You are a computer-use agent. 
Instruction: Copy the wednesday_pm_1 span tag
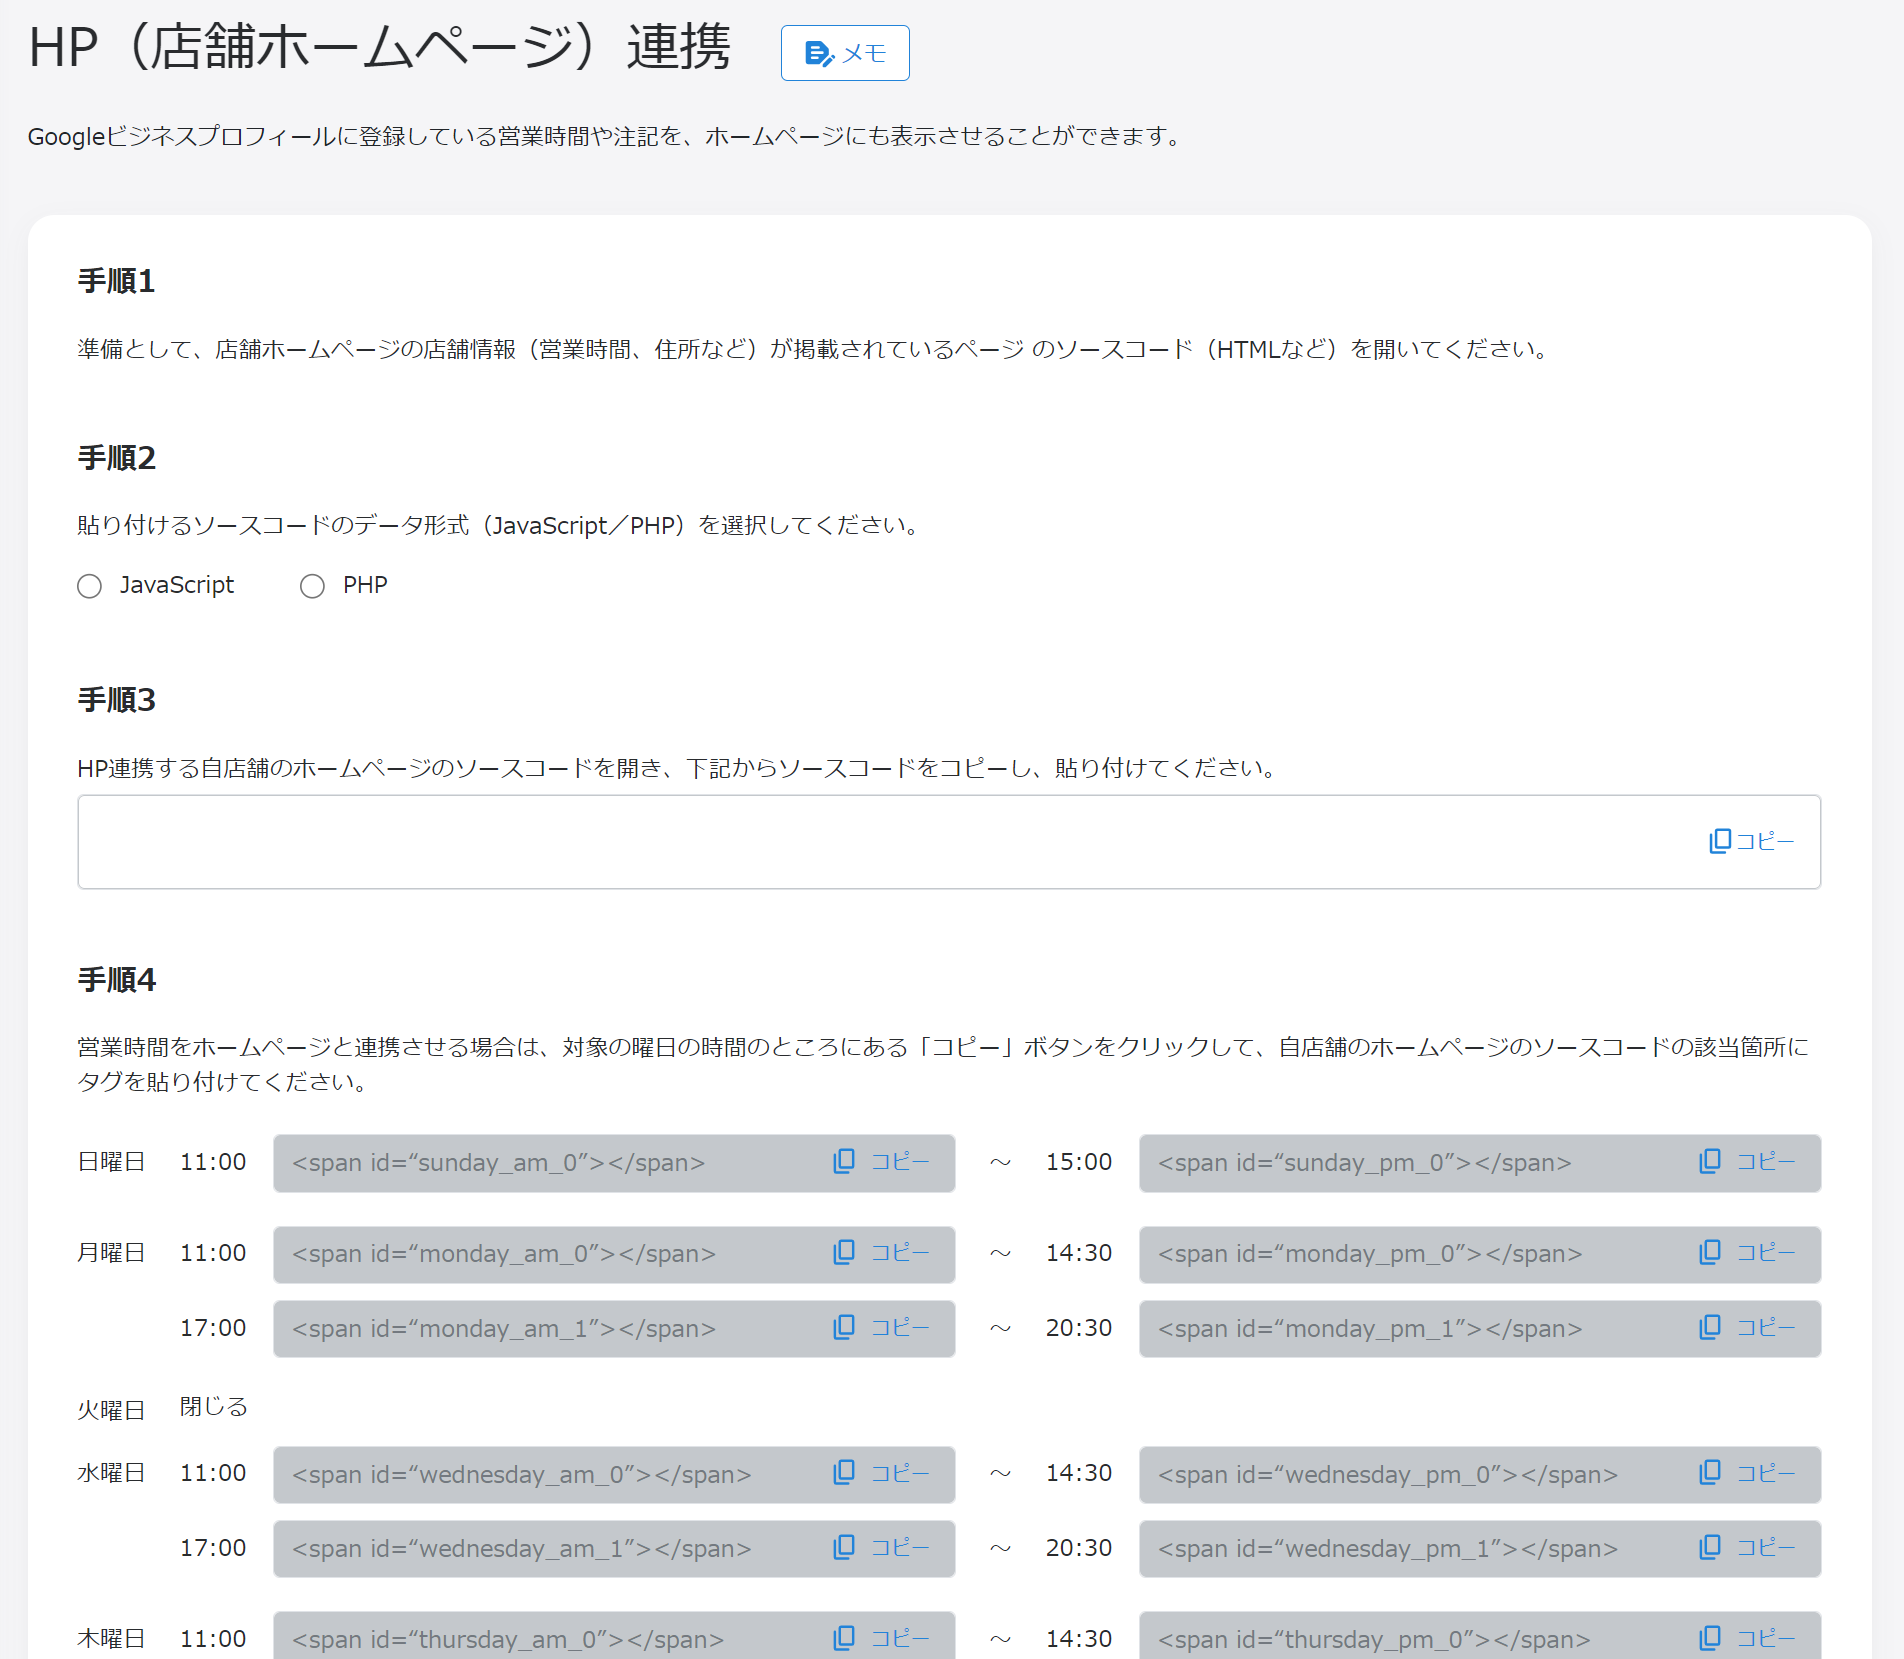pos(1748,1548)
